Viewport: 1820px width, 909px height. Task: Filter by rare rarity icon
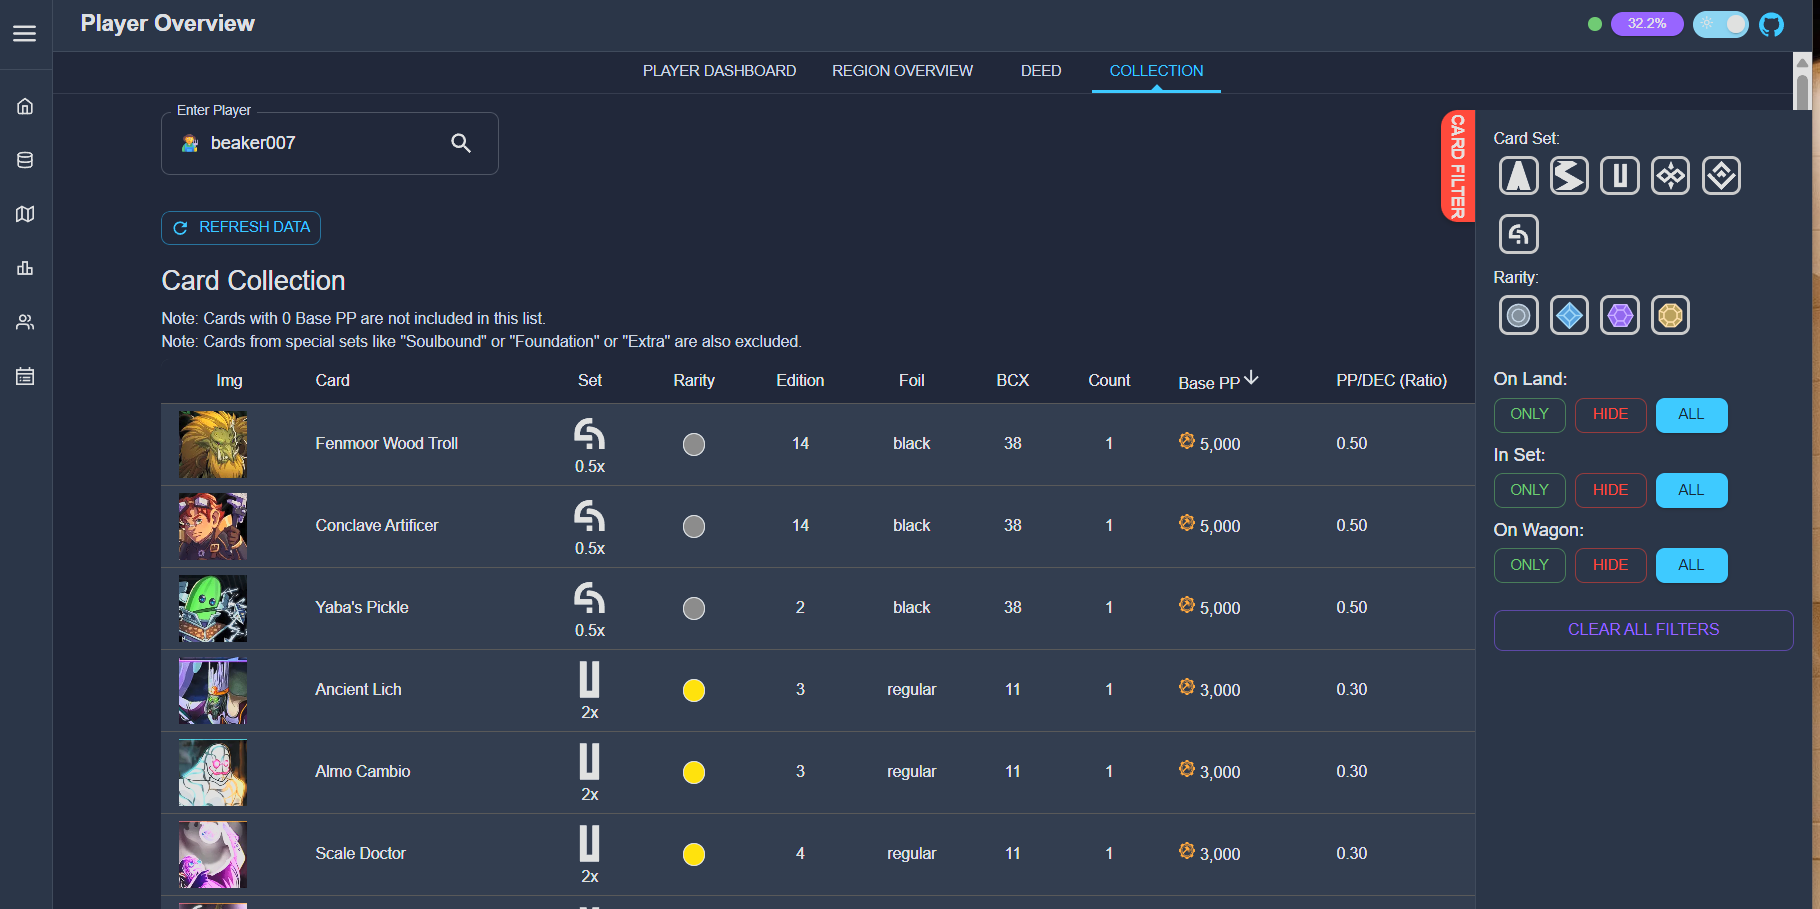[x=1569, y=316]
